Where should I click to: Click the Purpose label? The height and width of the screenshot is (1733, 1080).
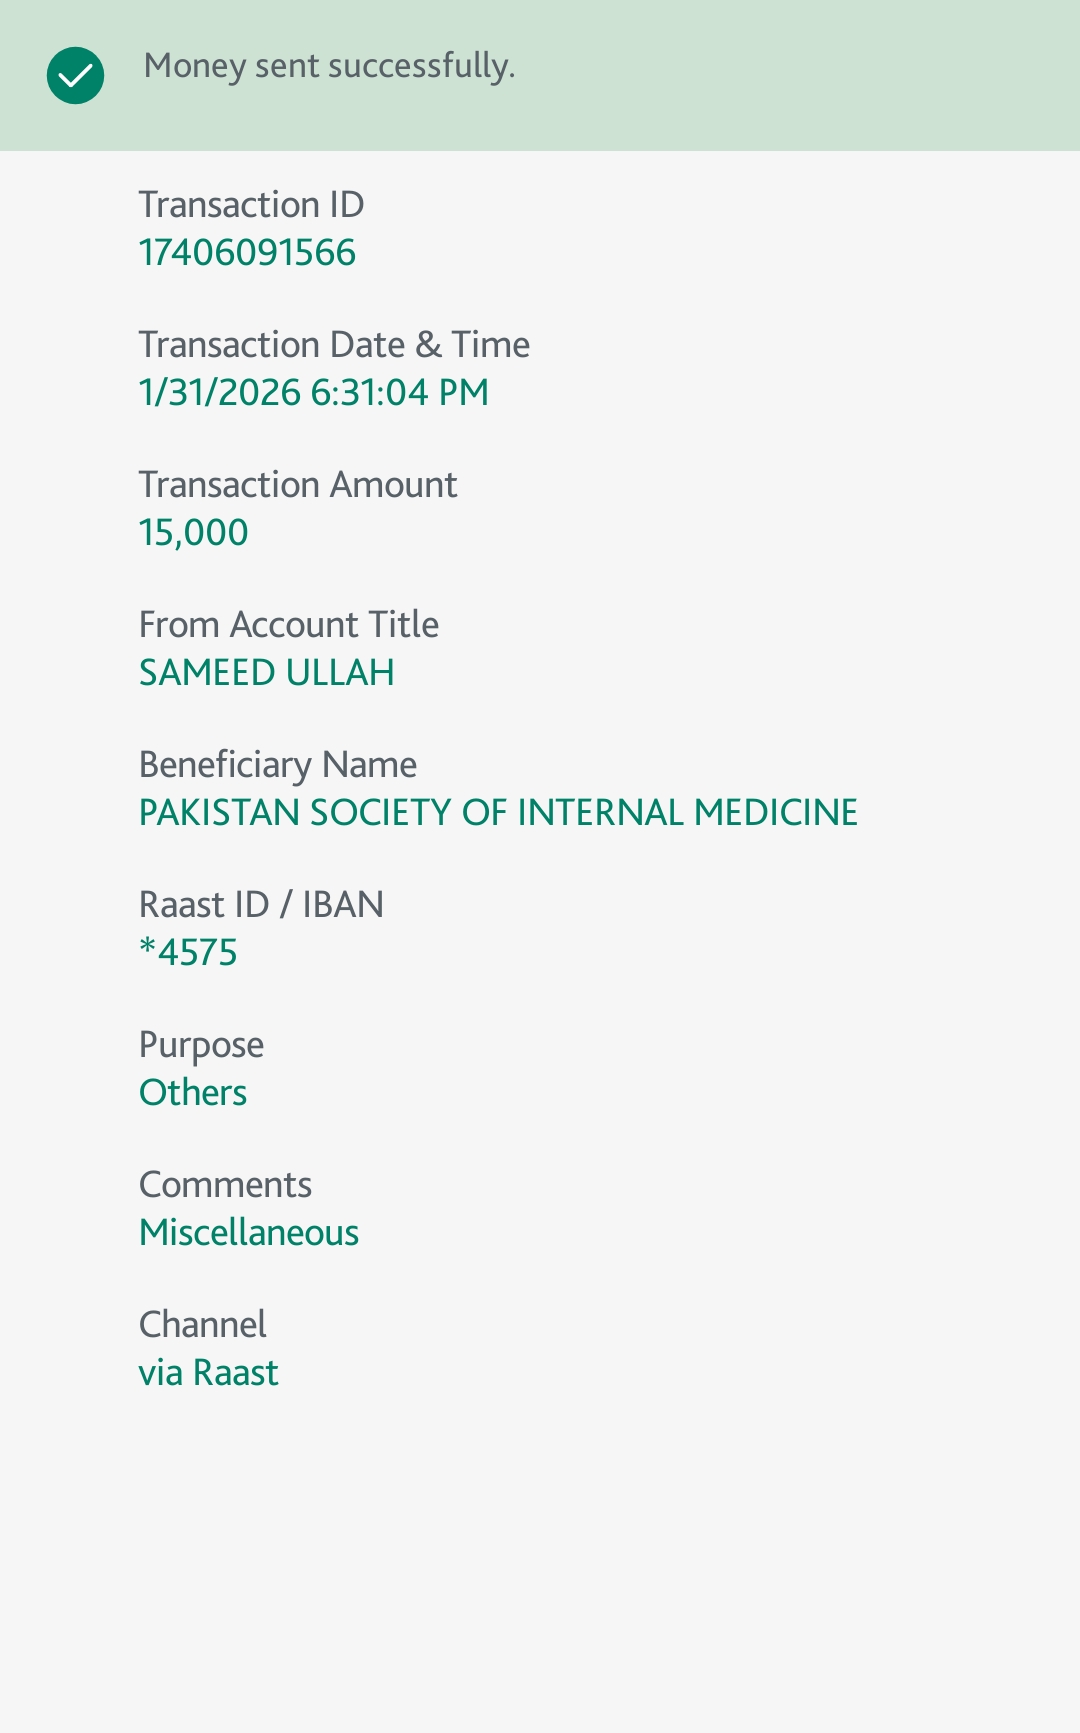(201, 1046)
